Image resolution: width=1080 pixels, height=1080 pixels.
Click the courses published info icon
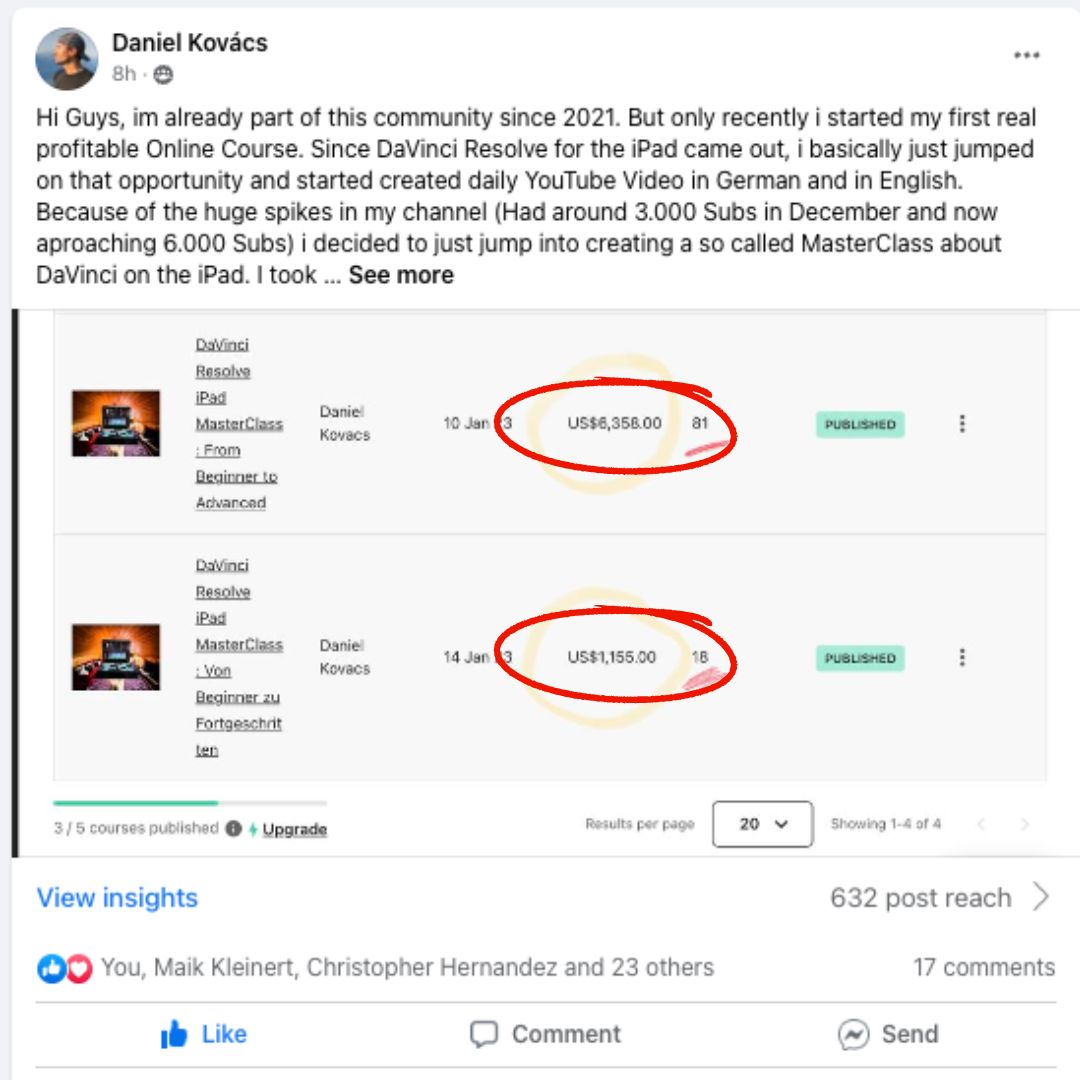[233, 828]
